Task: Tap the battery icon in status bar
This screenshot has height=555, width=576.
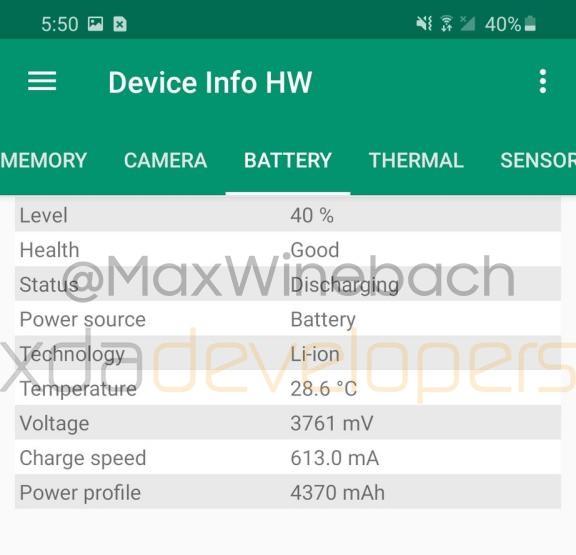Action: pos(530,24)
